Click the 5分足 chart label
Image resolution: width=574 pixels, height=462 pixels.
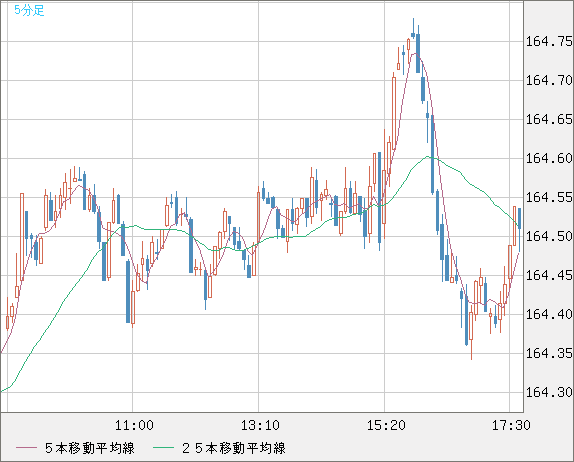click(x=29, y=10)
